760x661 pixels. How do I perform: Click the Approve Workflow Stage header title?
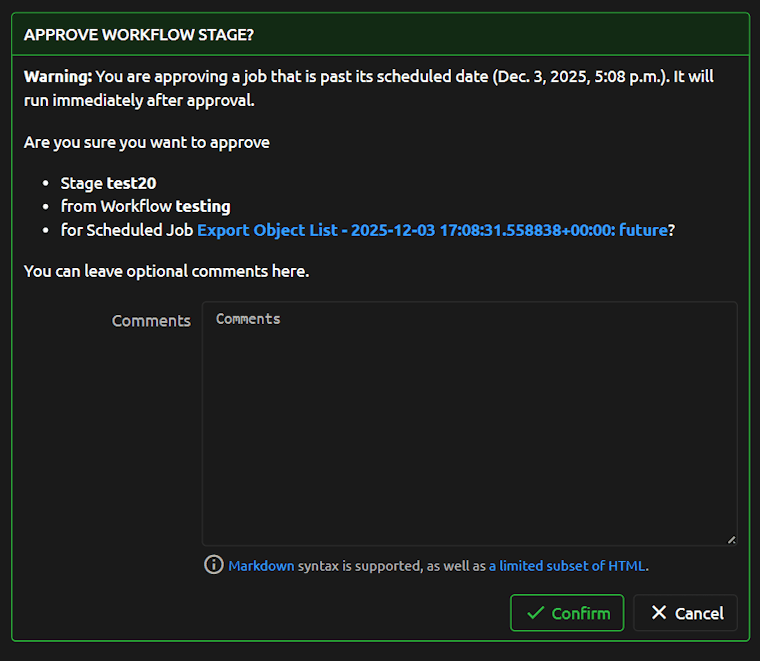pos(139,35)
